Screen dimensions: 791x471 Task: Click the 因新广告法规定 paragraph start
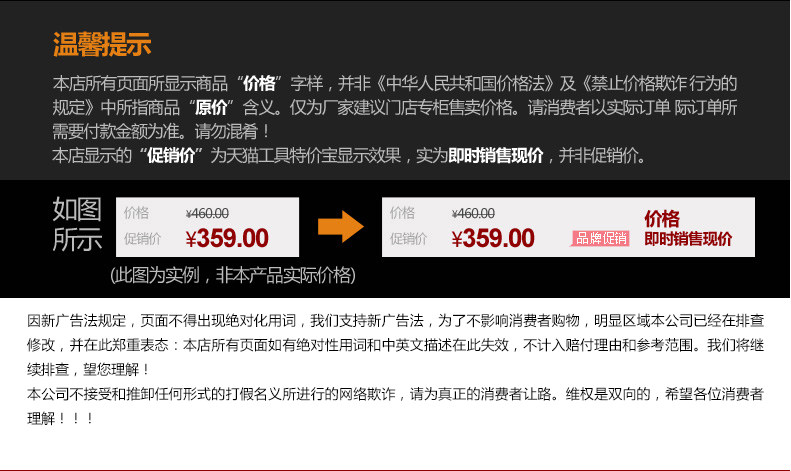tap(76, 321)
